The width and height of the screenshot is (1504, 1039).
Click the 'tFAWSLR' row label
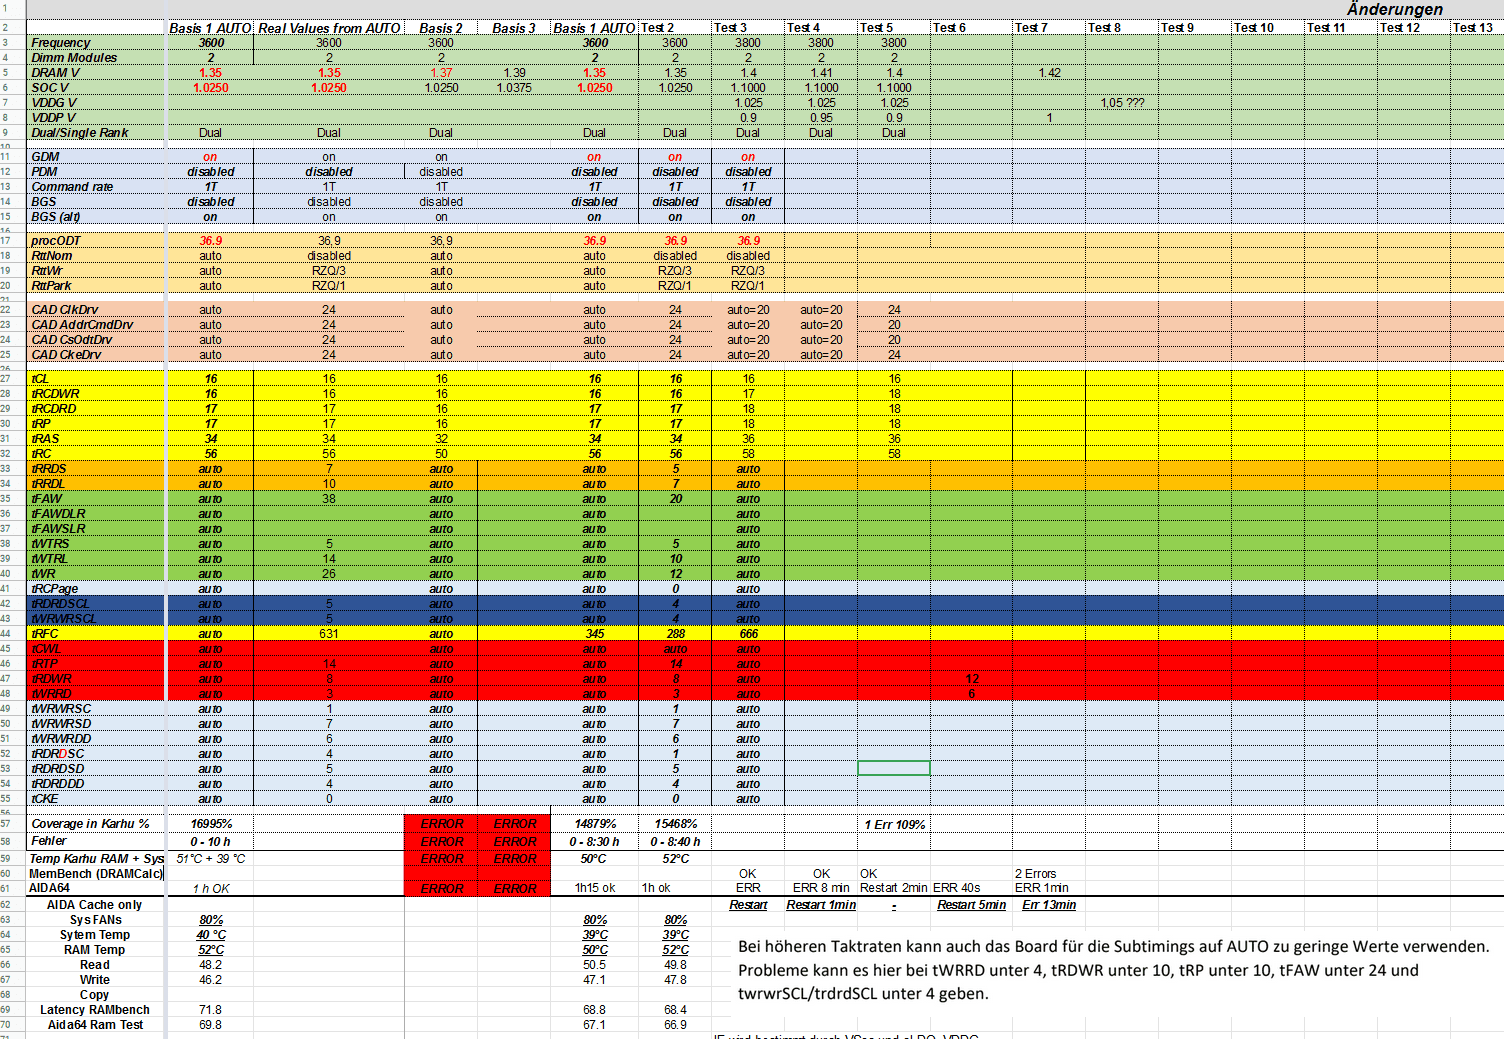click(58, 529)
